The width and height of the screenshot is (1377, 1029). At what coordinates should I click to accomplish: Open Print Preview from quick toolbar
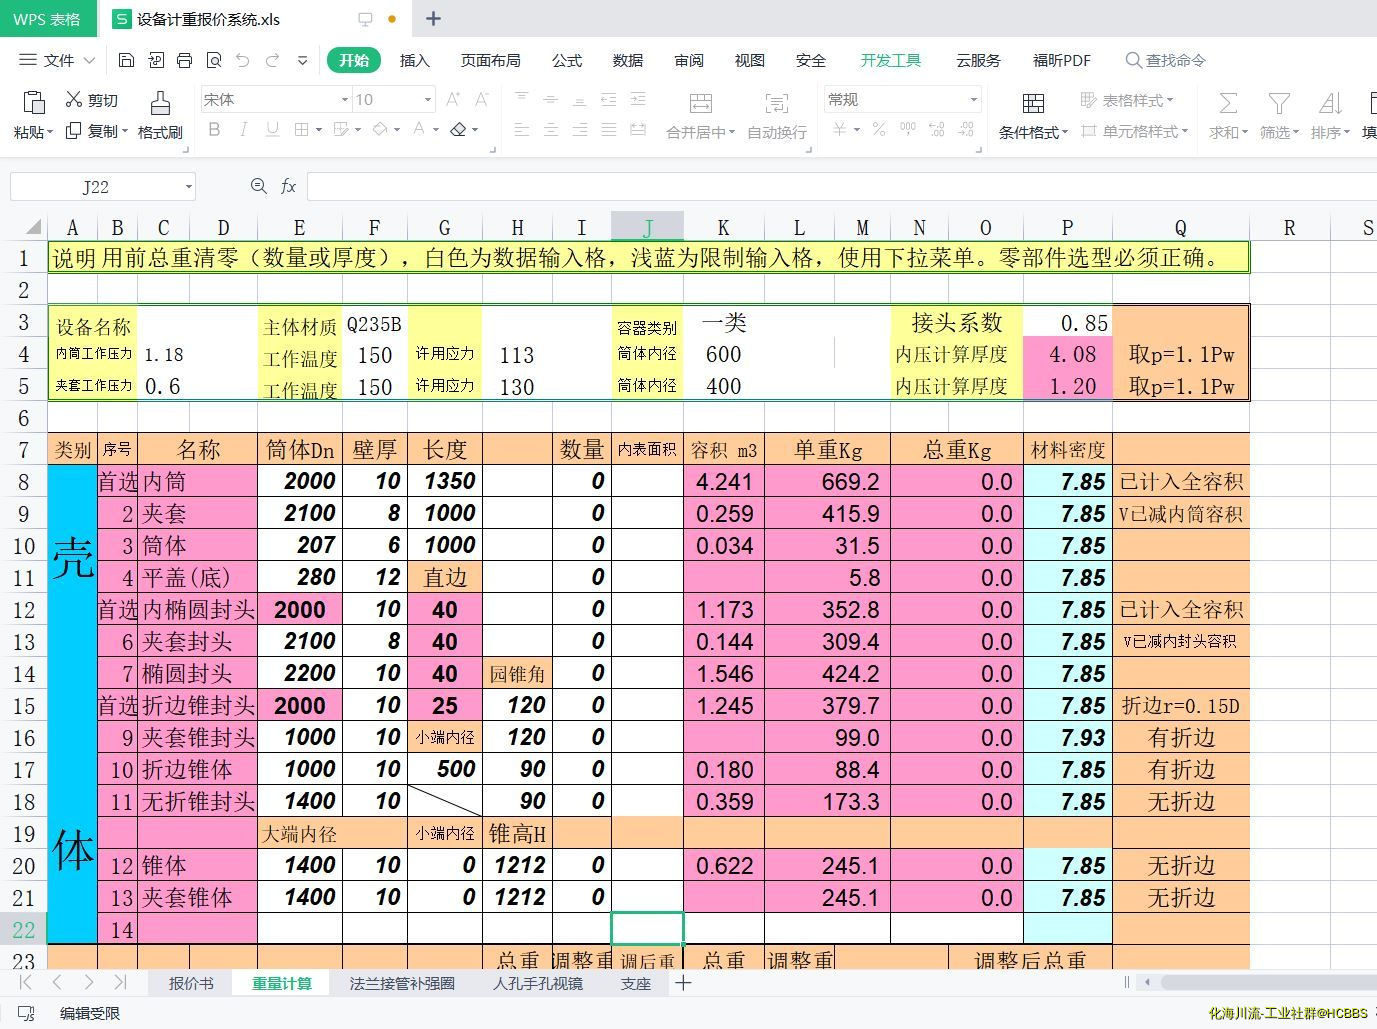[213, 61]
